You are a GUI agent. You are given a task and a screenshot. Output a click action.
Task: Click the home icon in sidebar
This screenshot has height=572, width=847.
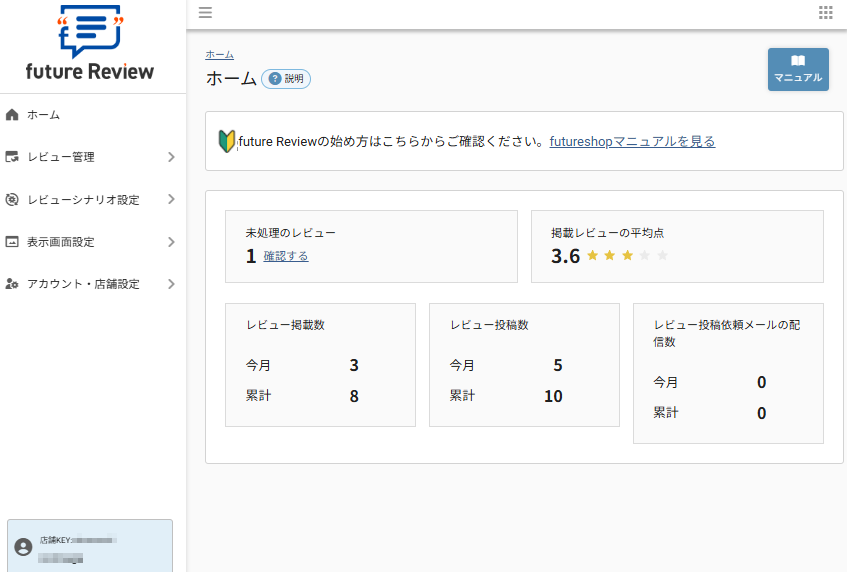[x=12, y=115]
